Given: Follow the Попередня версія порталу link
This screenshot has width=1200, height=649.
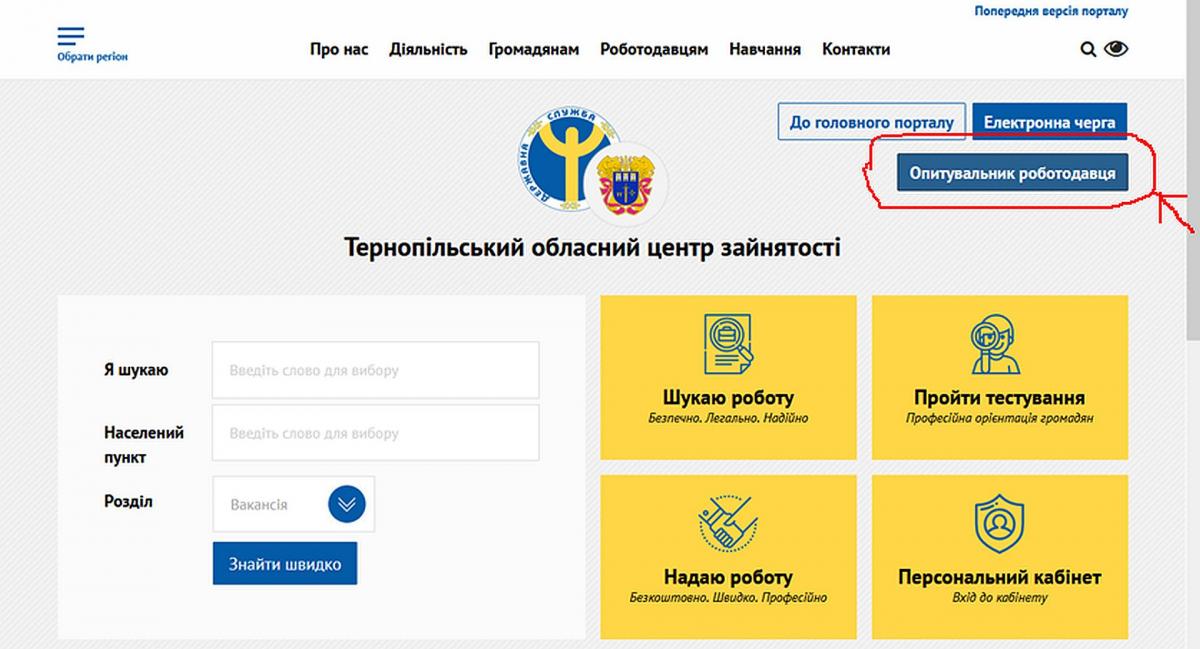Looking at the screenshot, I should [1051, 12].
